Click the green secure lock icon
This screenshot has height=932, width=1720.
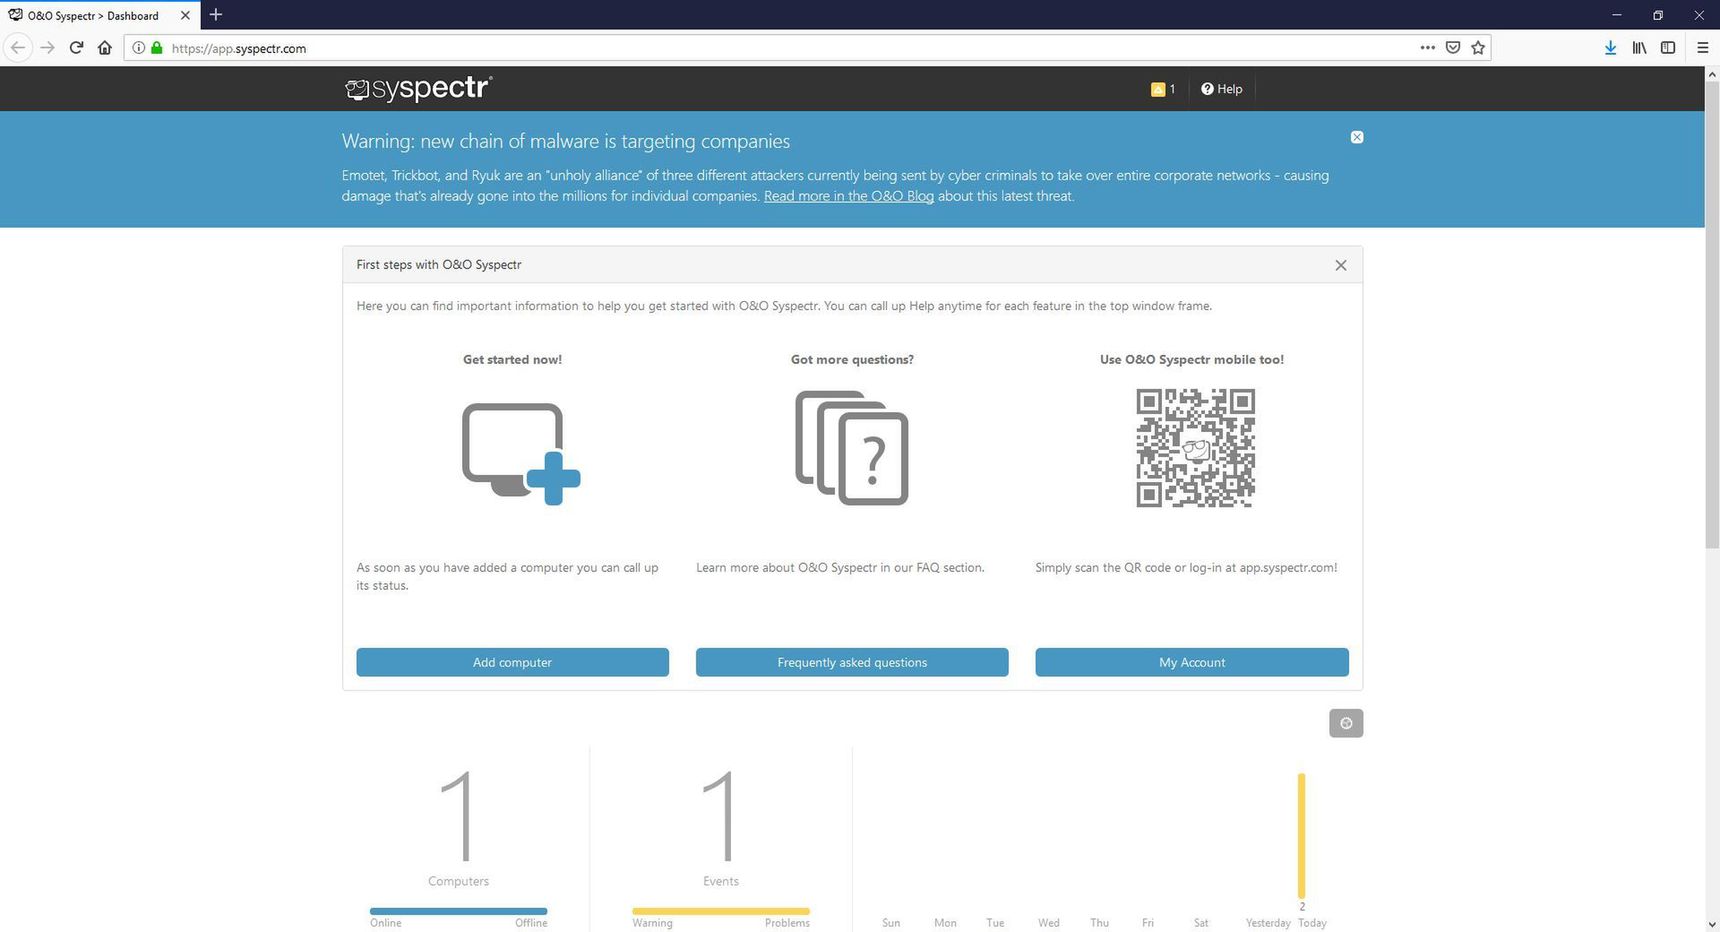click(157, 48)
